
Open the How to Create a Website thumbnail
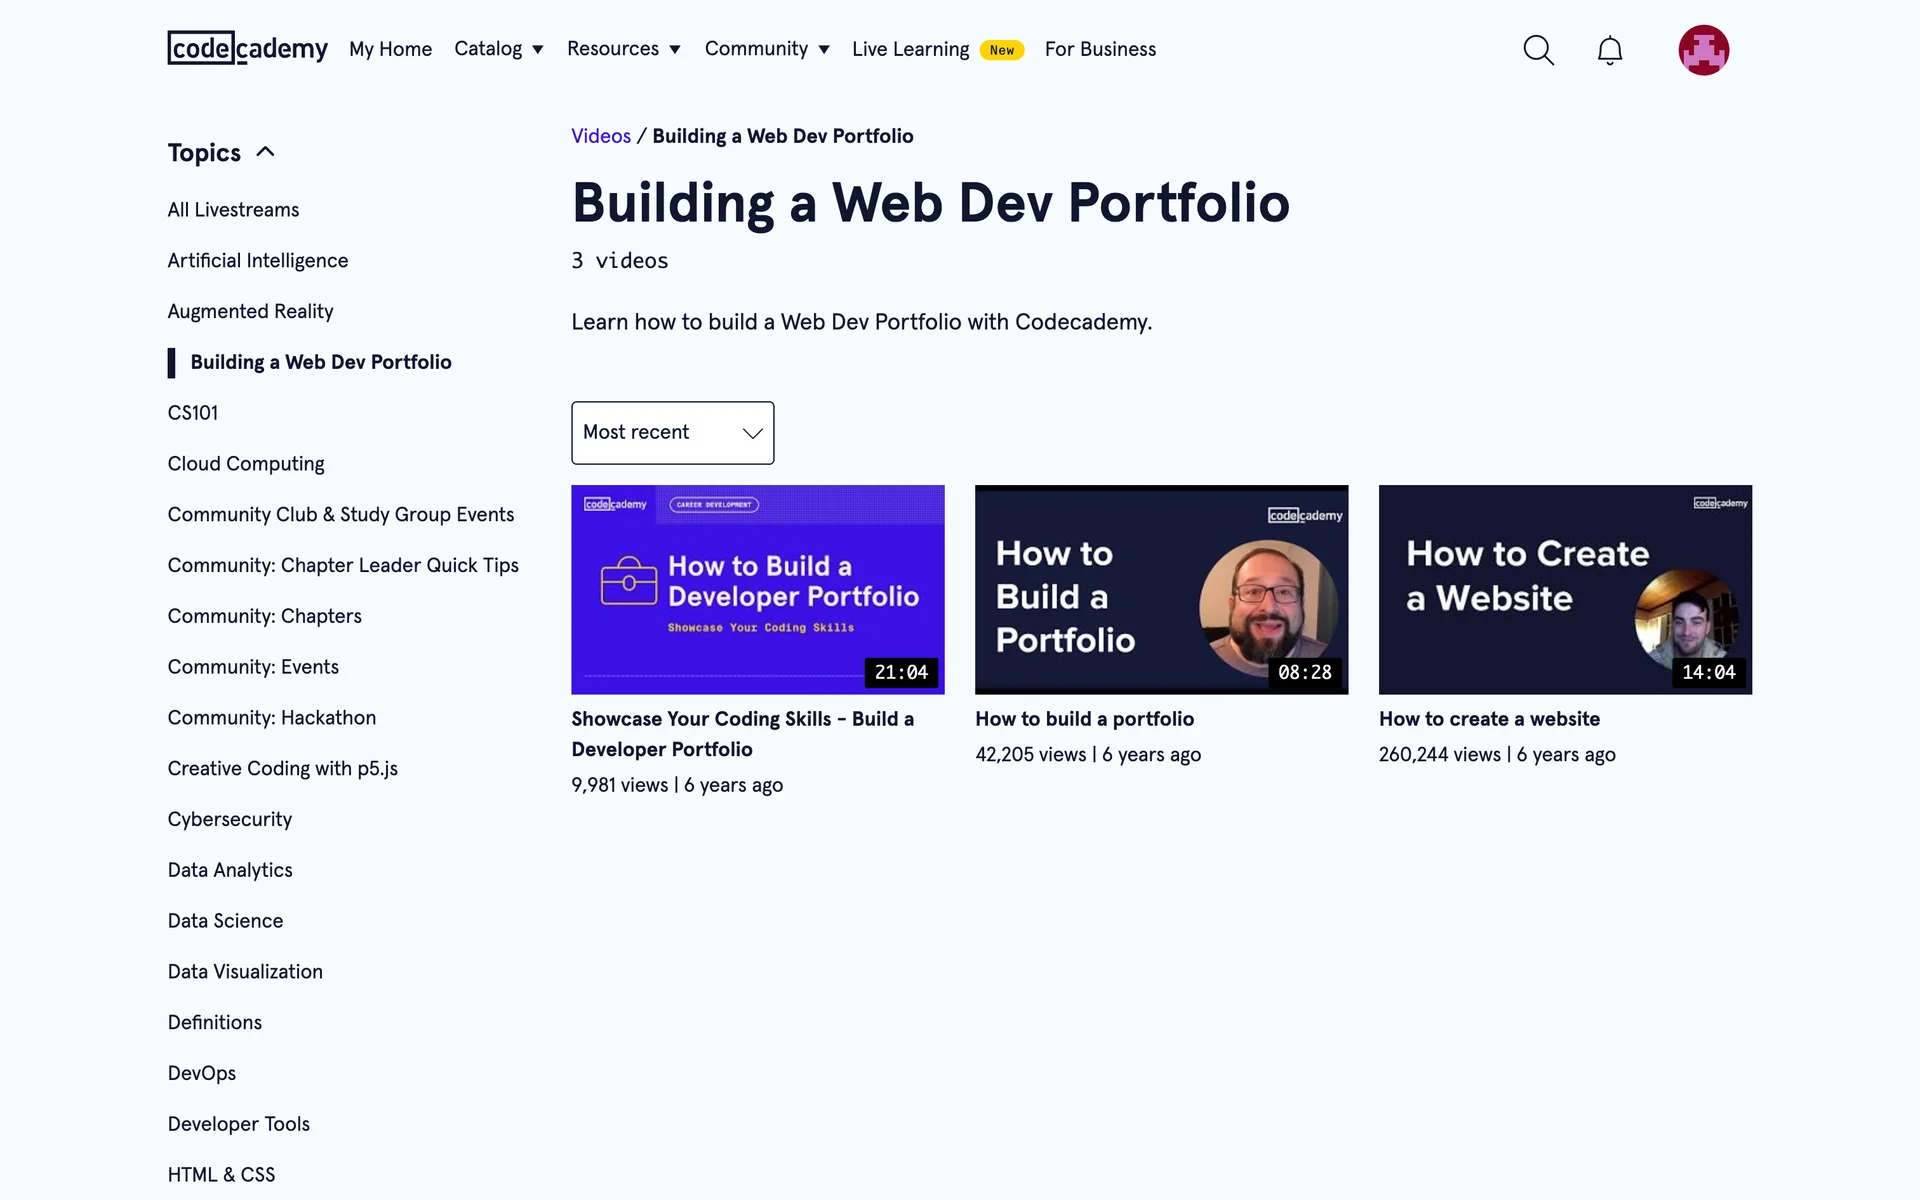pos(1564,589)
